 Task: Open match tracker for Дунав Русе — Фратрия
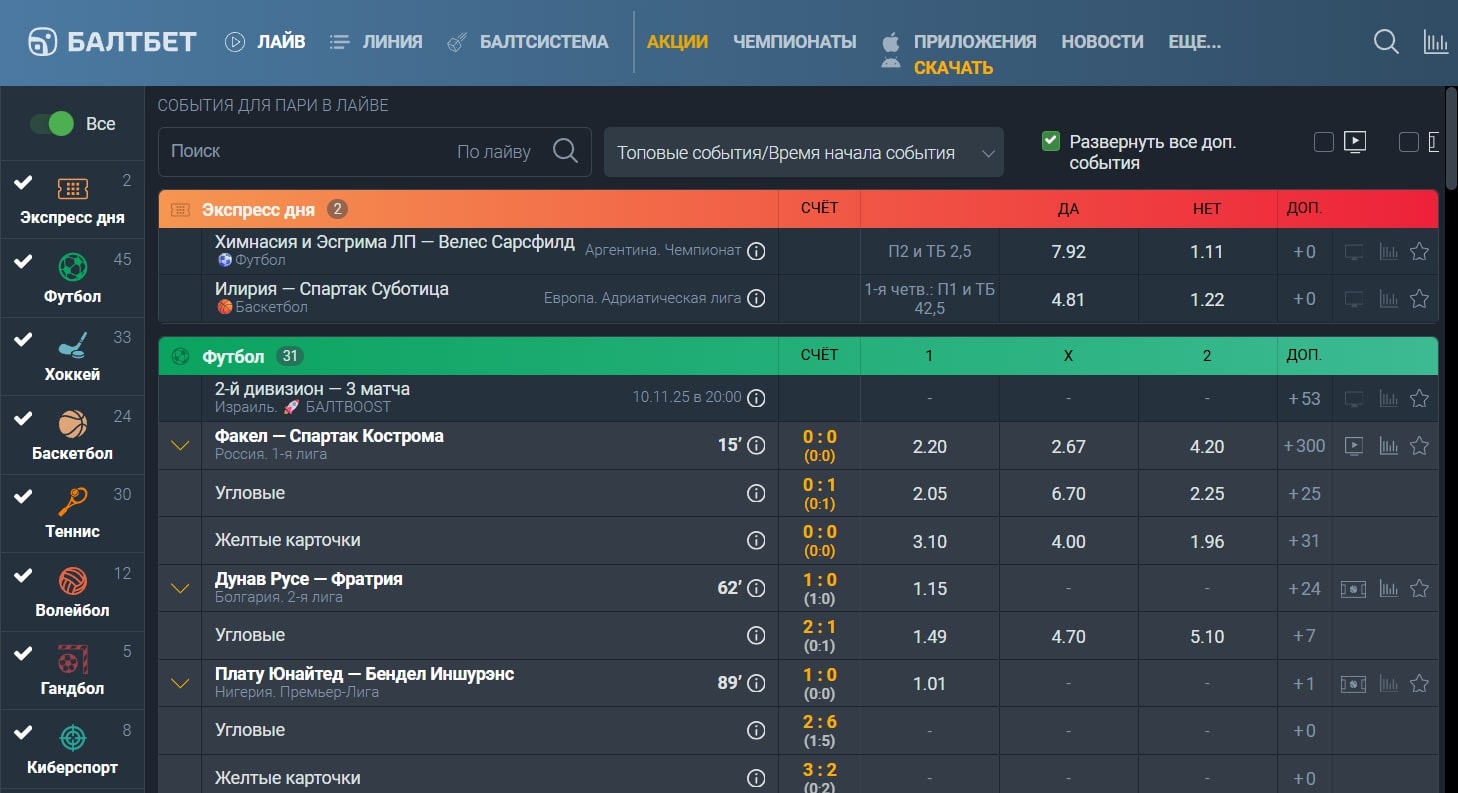pos(1353,589)
